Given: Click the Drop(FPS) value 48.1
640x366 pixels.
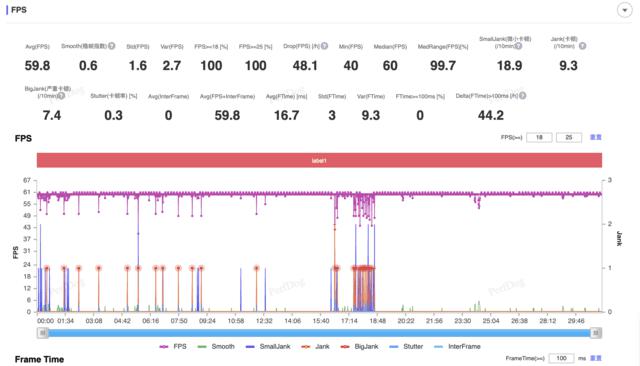Looking at the screenshot, I should [305, 66].
